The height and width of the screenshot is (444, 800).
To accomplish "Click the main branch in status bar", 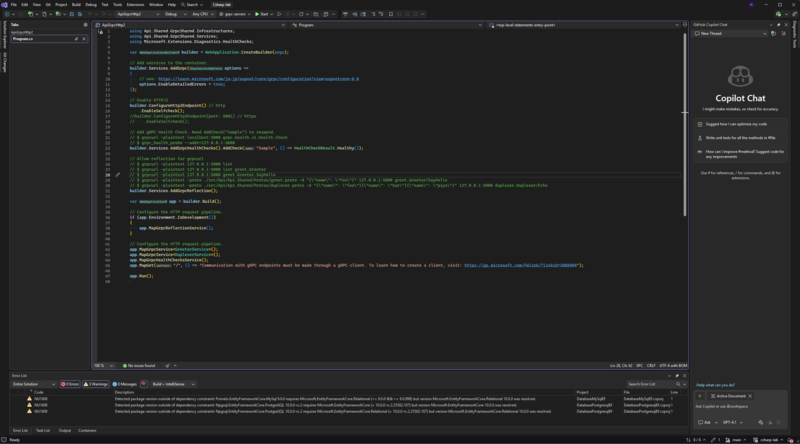I will [x=736, y=440].
